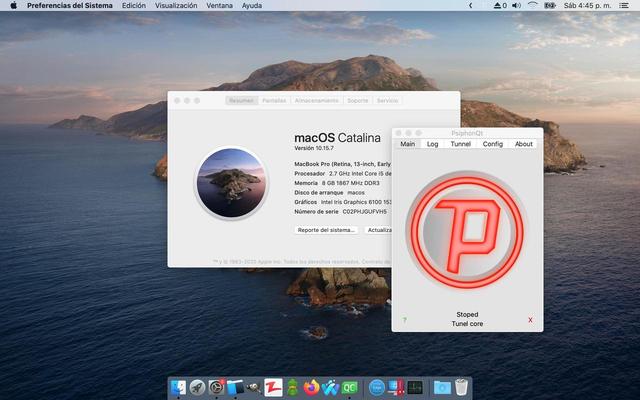Screen dimensions: 640x400
Task: Open the red Z app in dock
Action: point(273,387)
